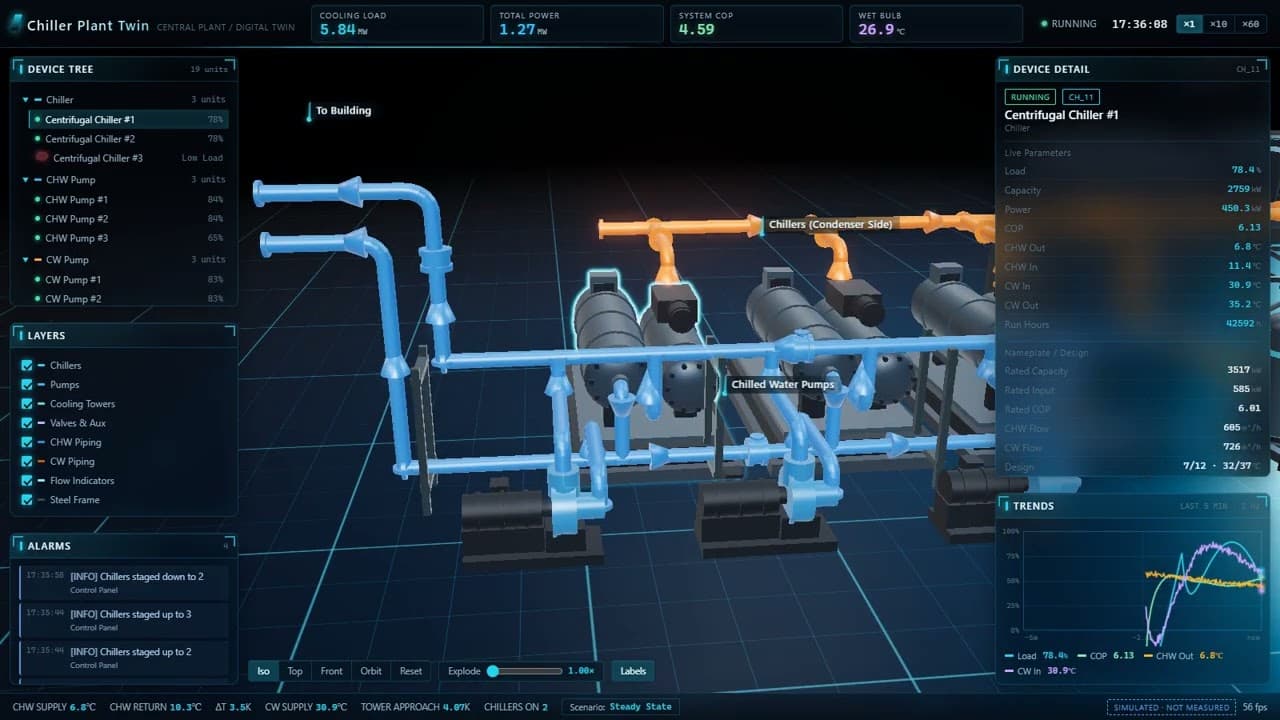The width and height of the screenshot is (1280, 720).
Task: Open the 'Chillers staged down to 2' alarm
Action: 124,582
